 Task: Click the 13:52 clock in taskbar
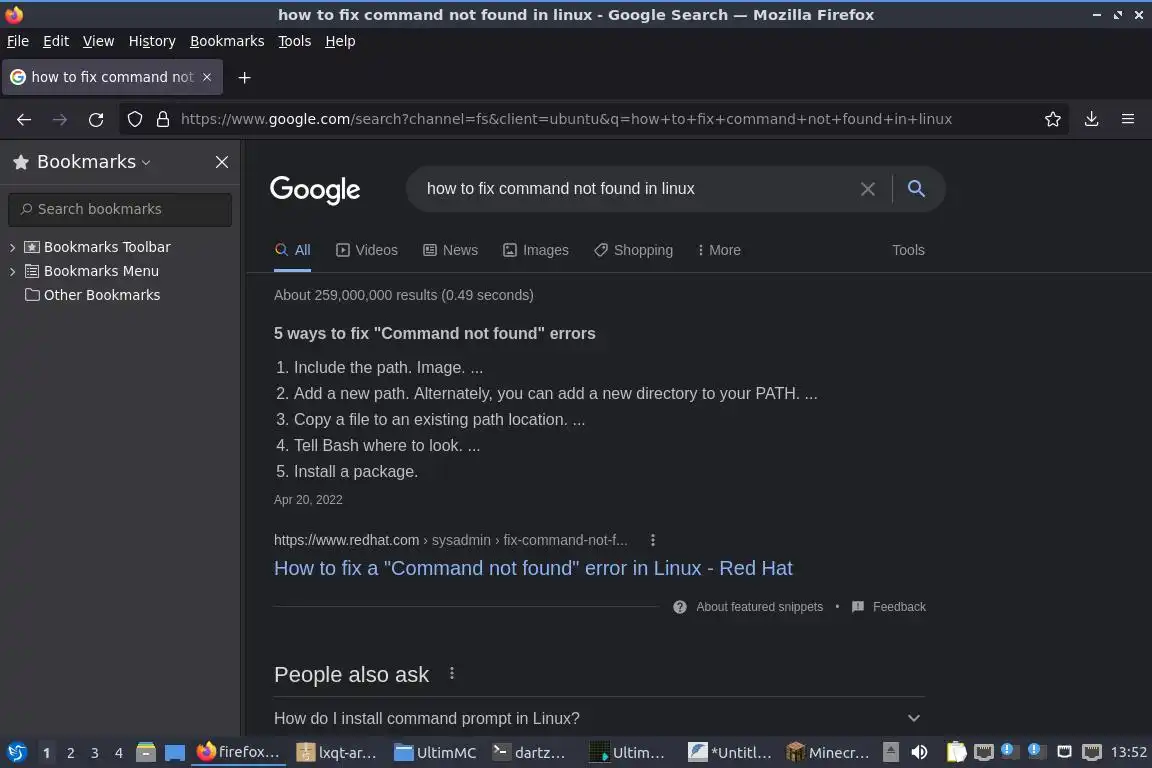click(x=1128, y=752)
